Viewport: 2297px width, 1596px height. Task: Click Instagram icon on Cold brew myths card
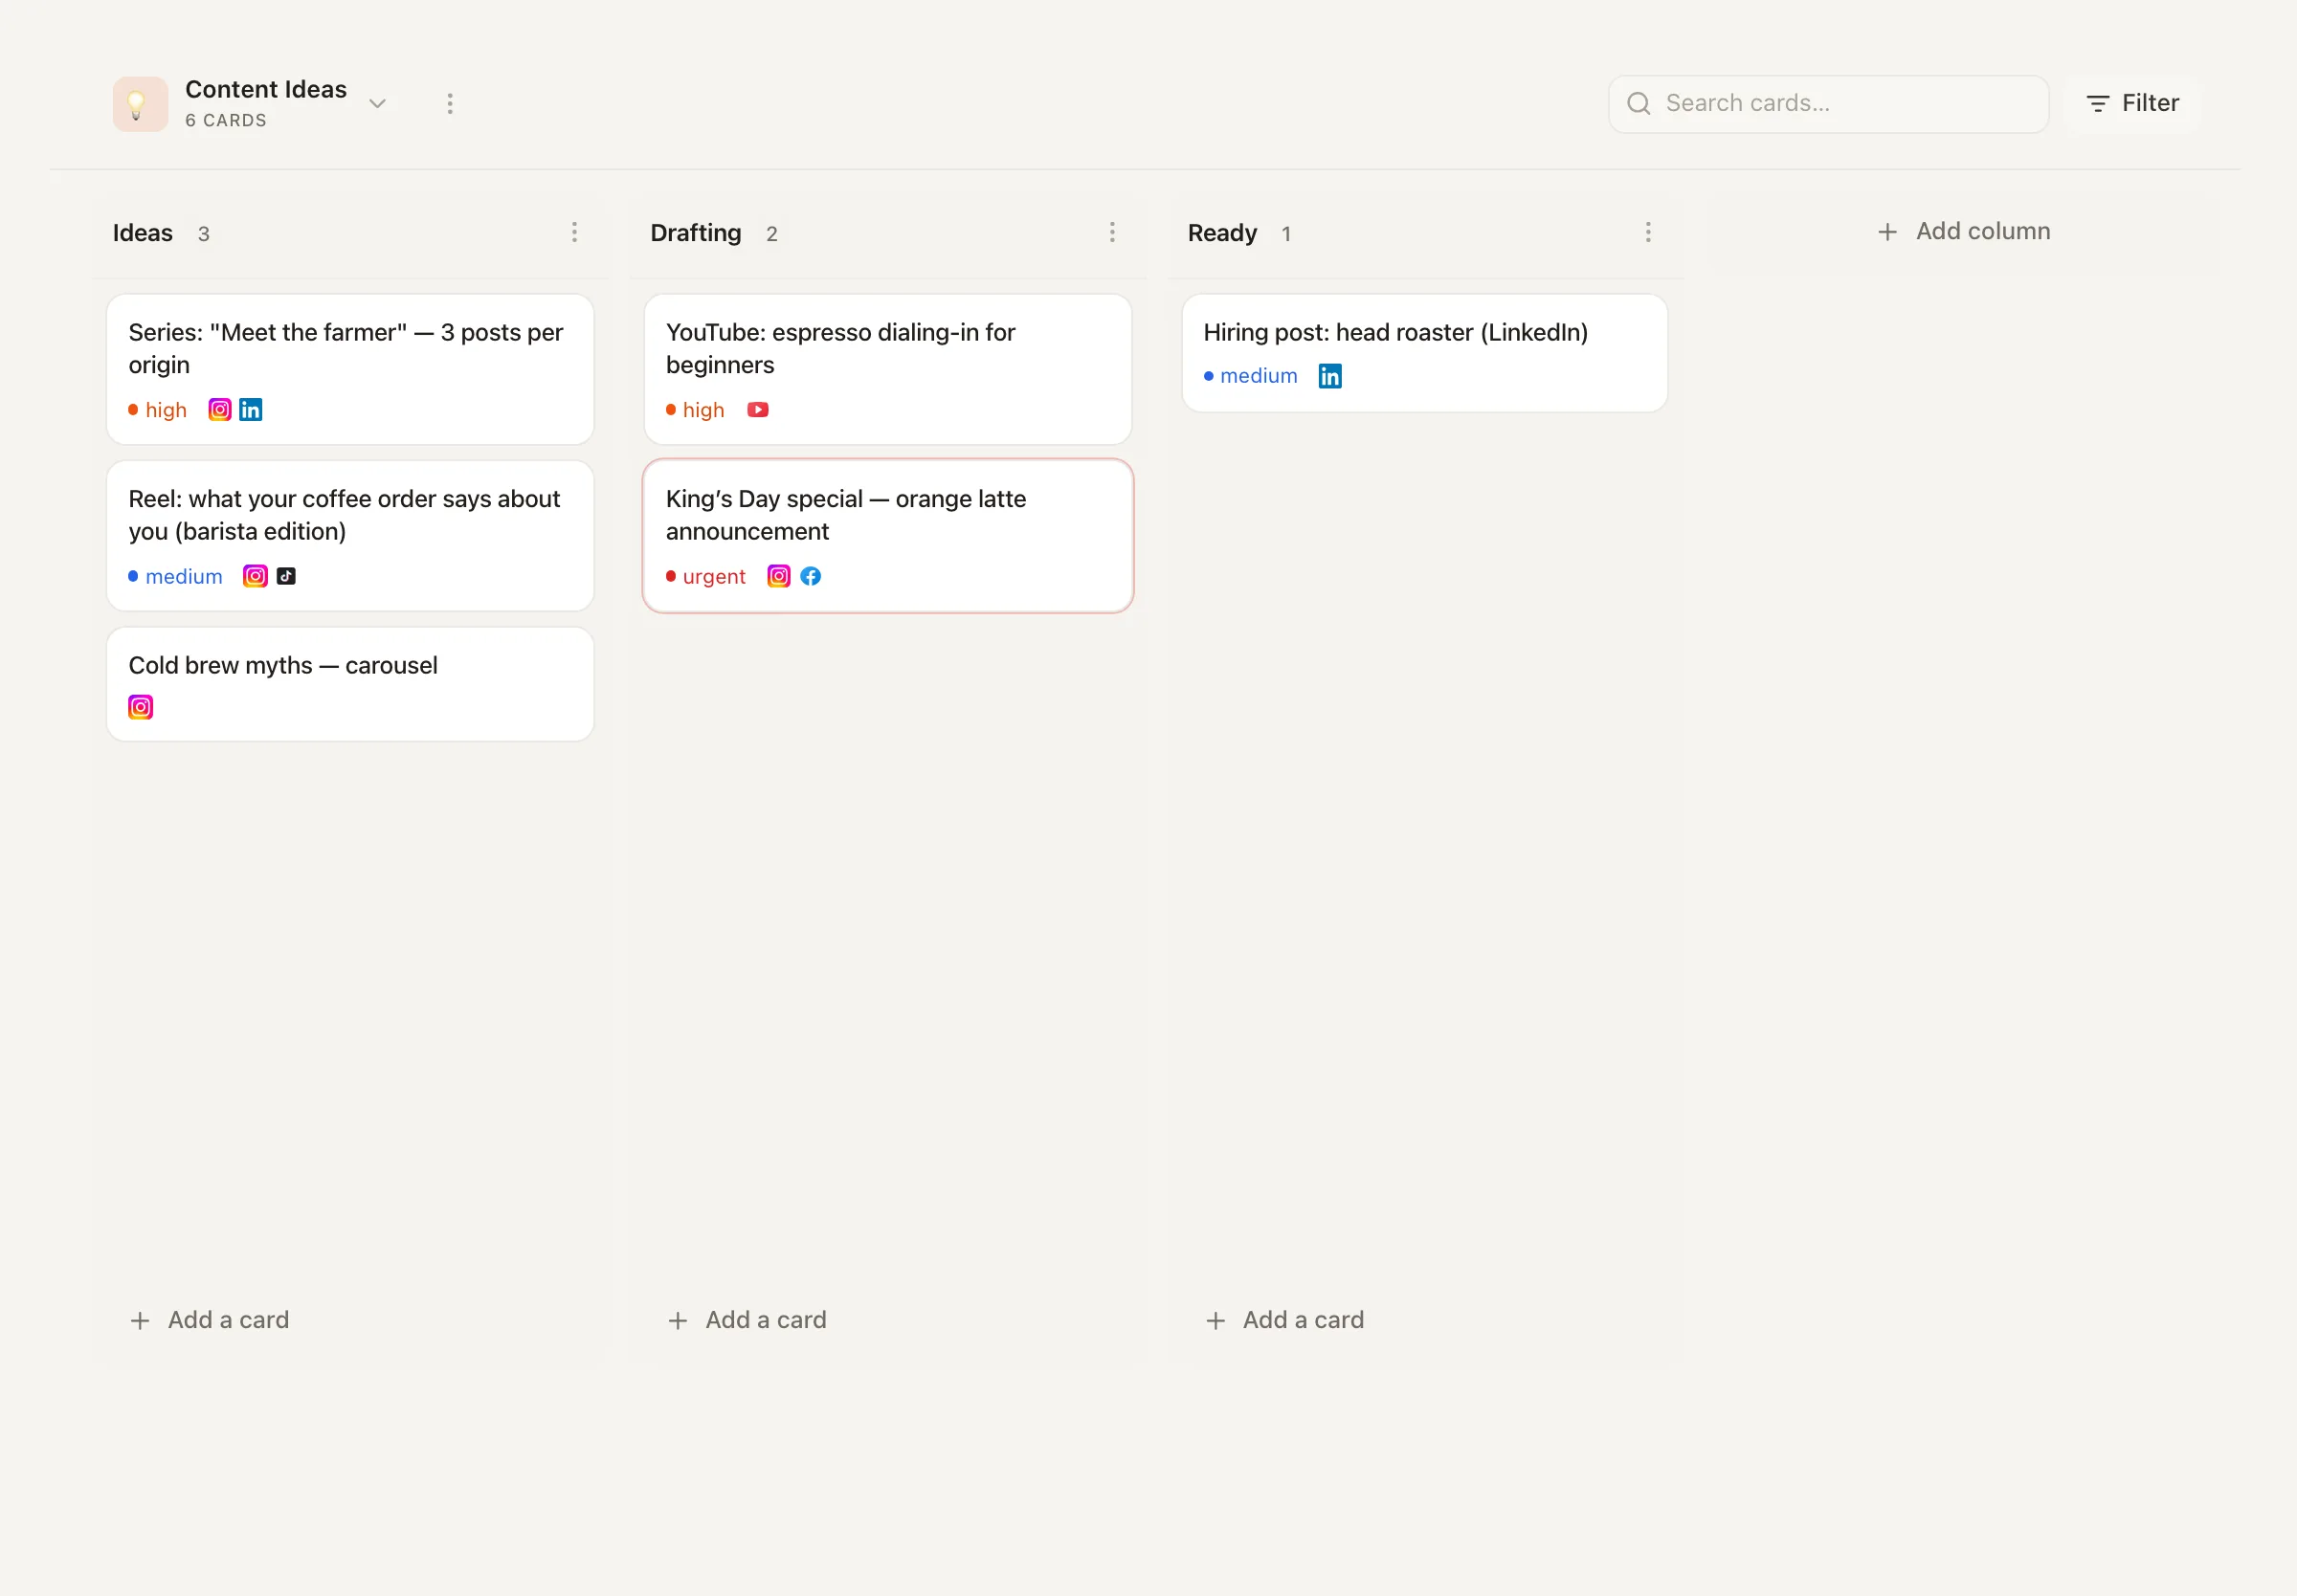pyautogui.click(x=141, y=708)
